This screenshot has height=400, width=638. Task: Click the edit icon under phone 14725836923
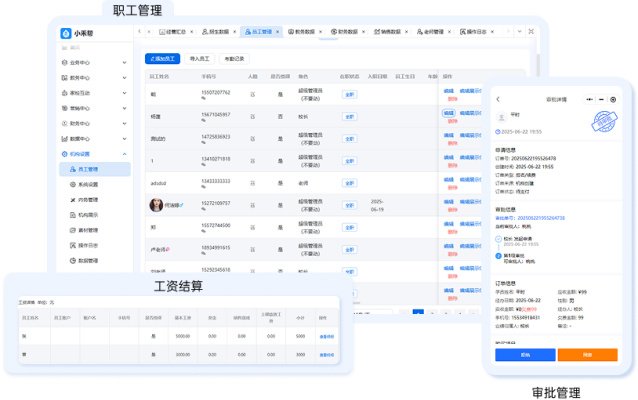pyautogui.click(x=203, y=143)
